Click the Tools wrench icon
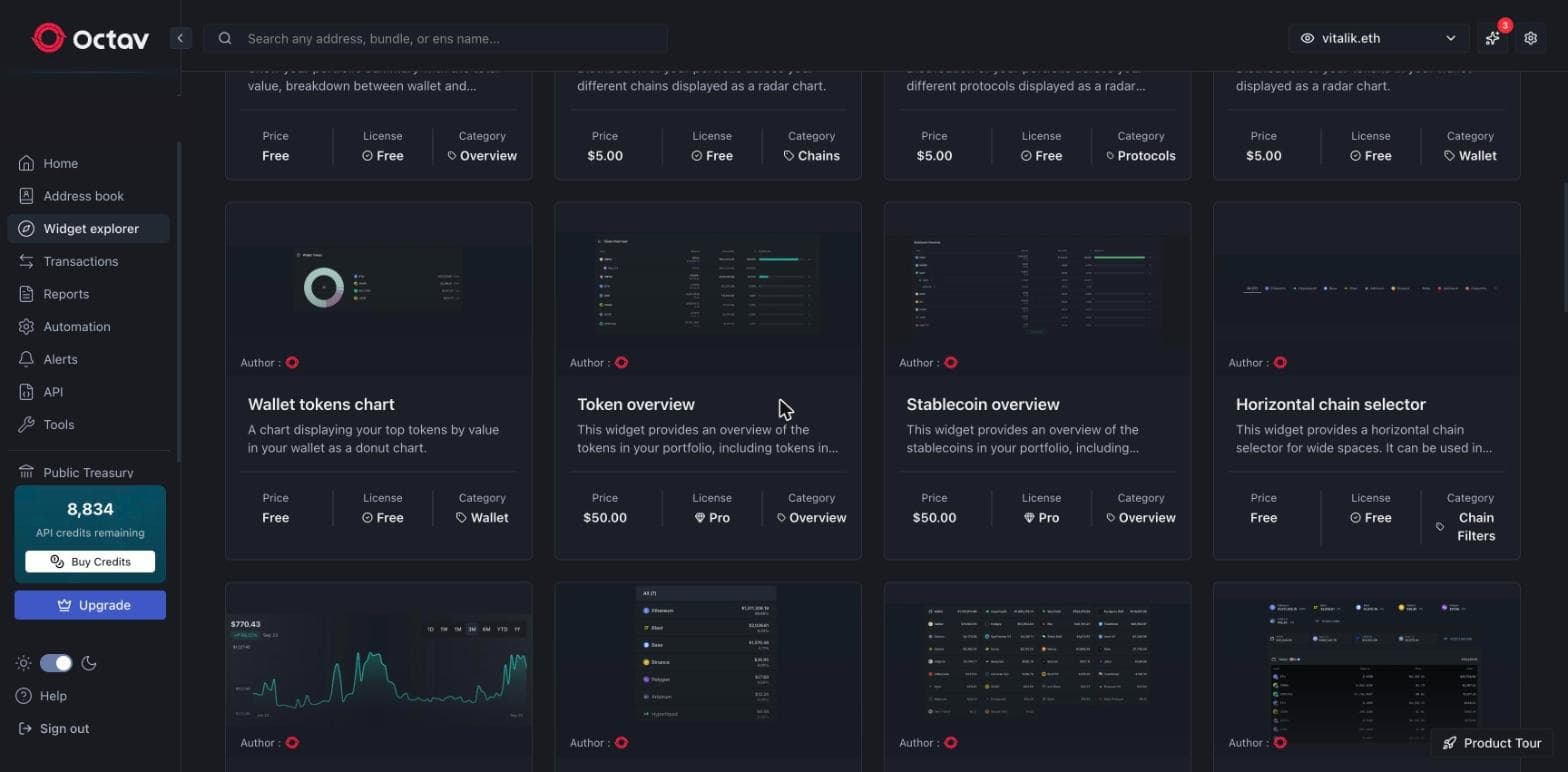The height and width of the screenshot is (772, 1568). pos(26,424)
